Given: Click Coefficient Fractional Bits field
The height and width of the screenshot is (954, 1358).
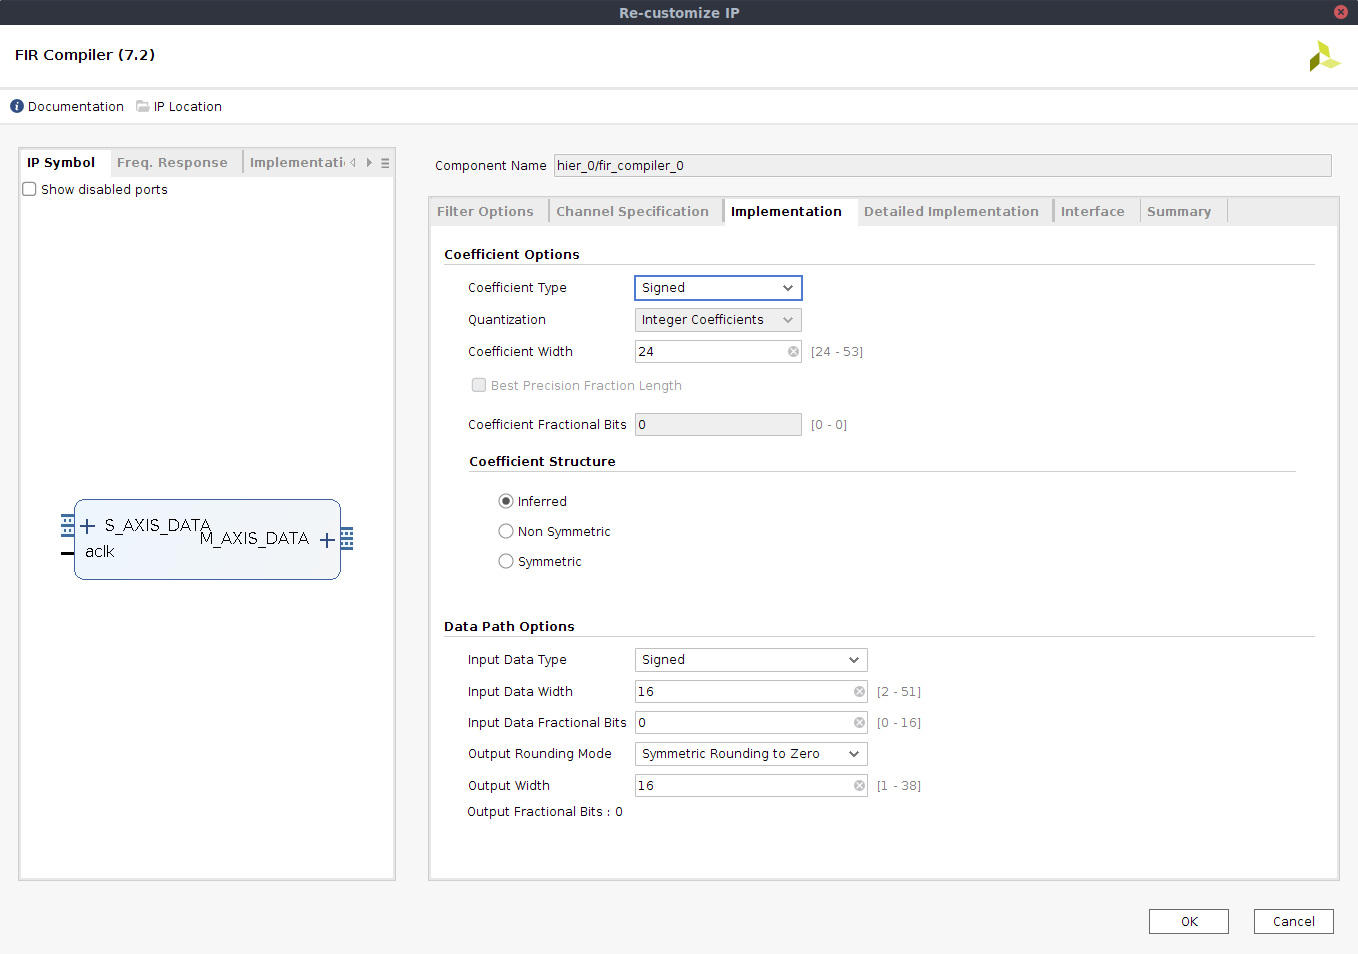Looking at the screenshot, I should pyautogui.click(x=718, y=425).
